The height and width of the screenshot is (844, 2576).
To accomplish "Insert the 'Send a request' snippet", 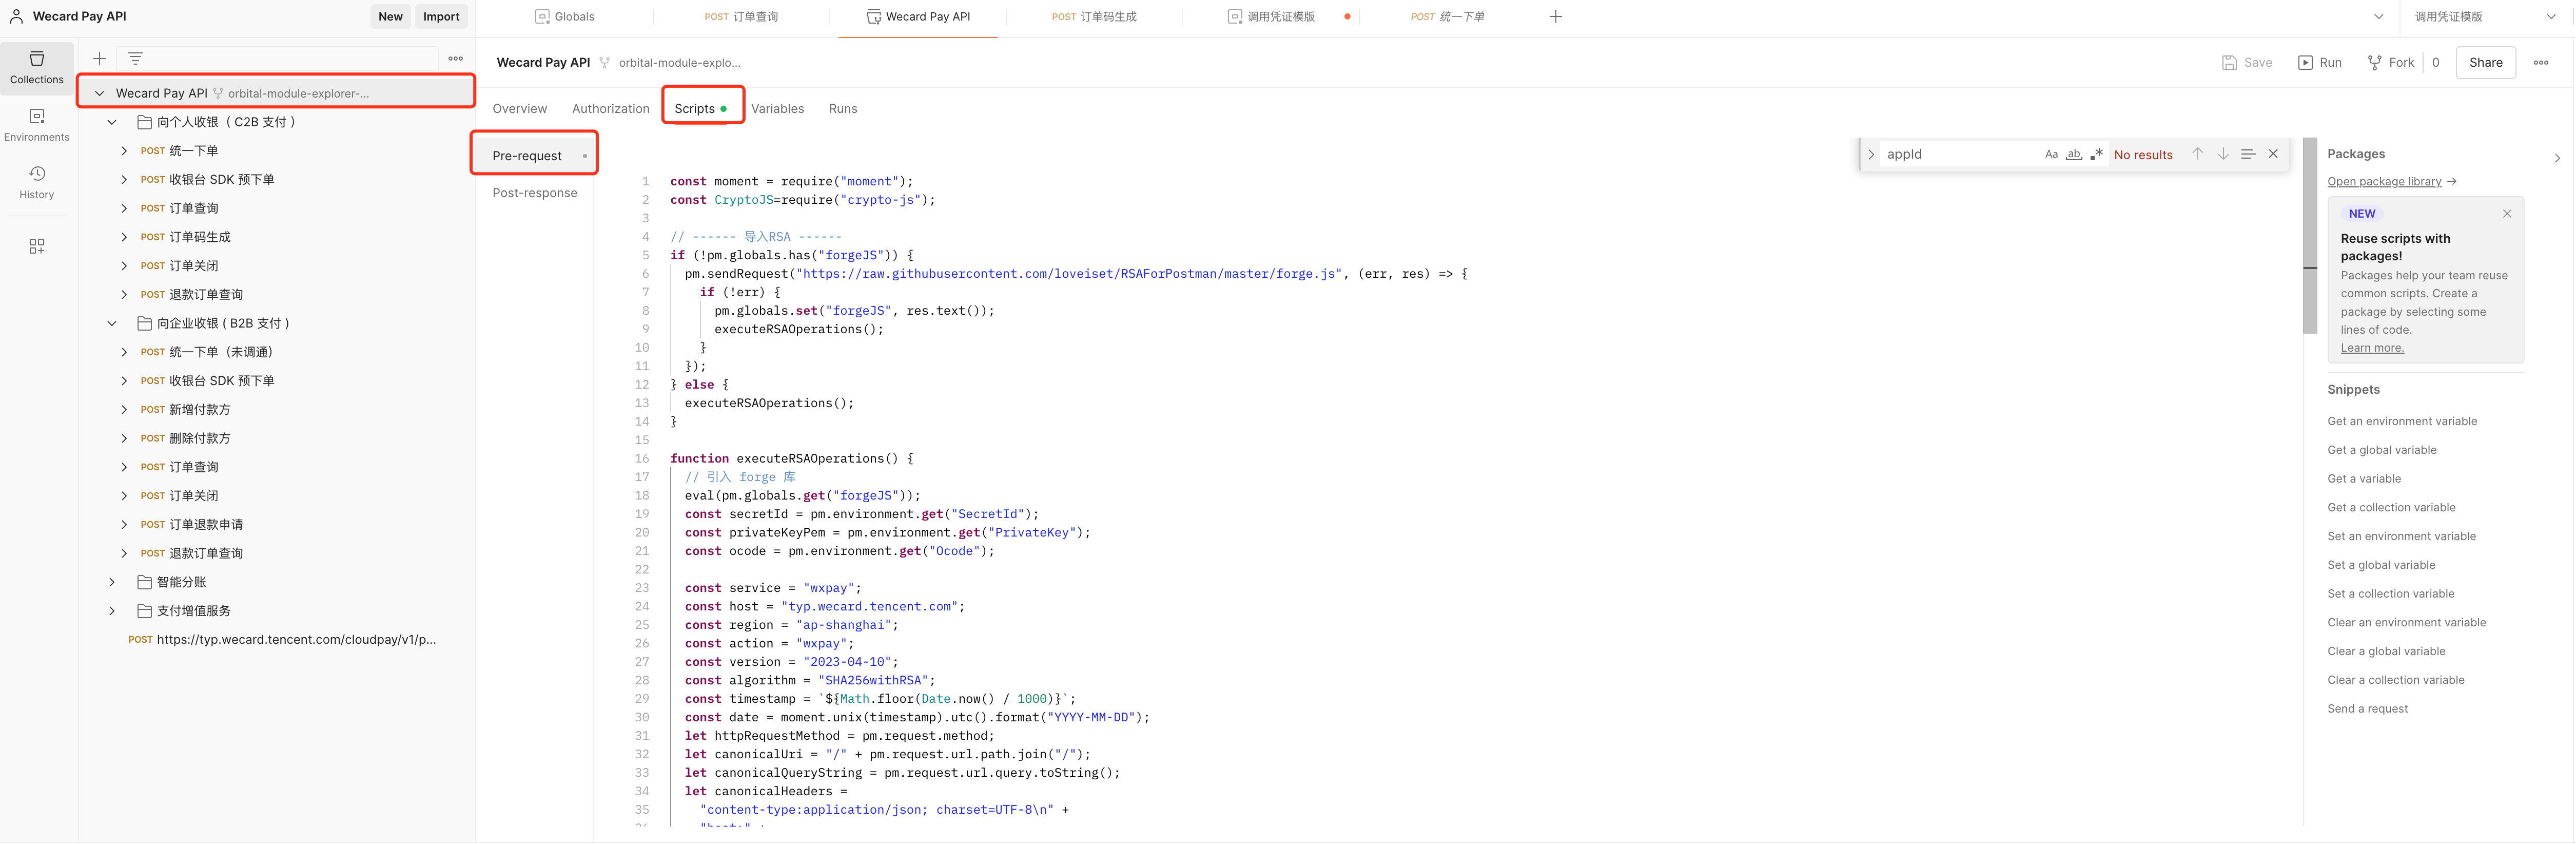I will tap(2367, 708).
